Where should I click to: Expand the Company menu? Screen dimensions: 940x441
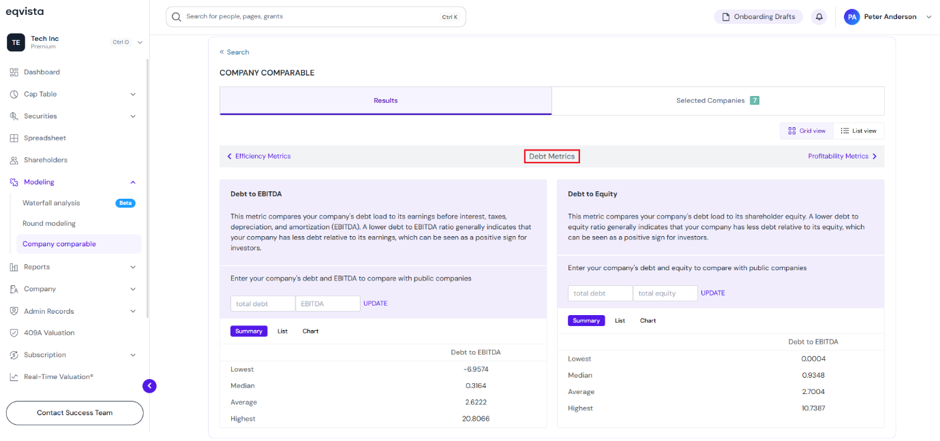[x=133, y=289]
